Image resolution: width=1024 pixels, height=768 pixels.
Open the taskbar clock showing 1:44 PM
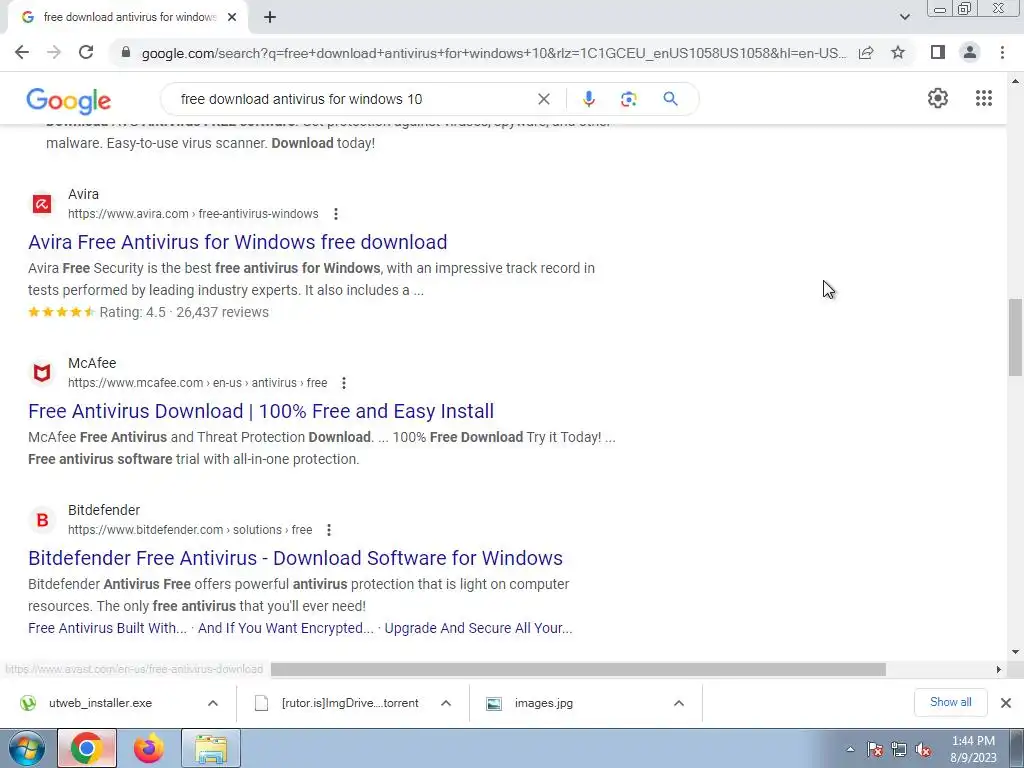pos(973,749)
